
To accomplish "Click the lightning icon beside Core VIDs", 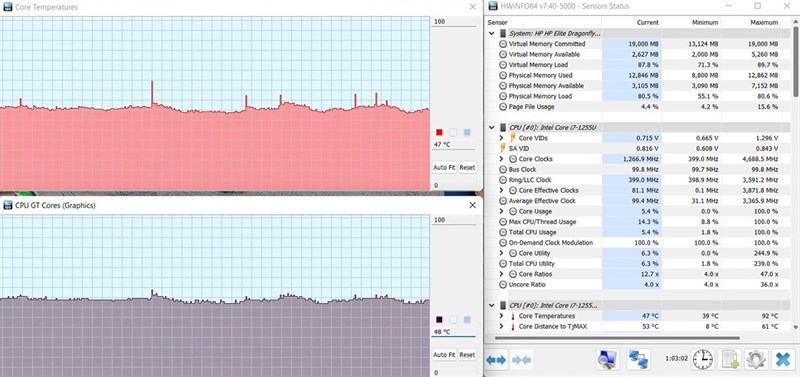I will [x=513, y=138].
